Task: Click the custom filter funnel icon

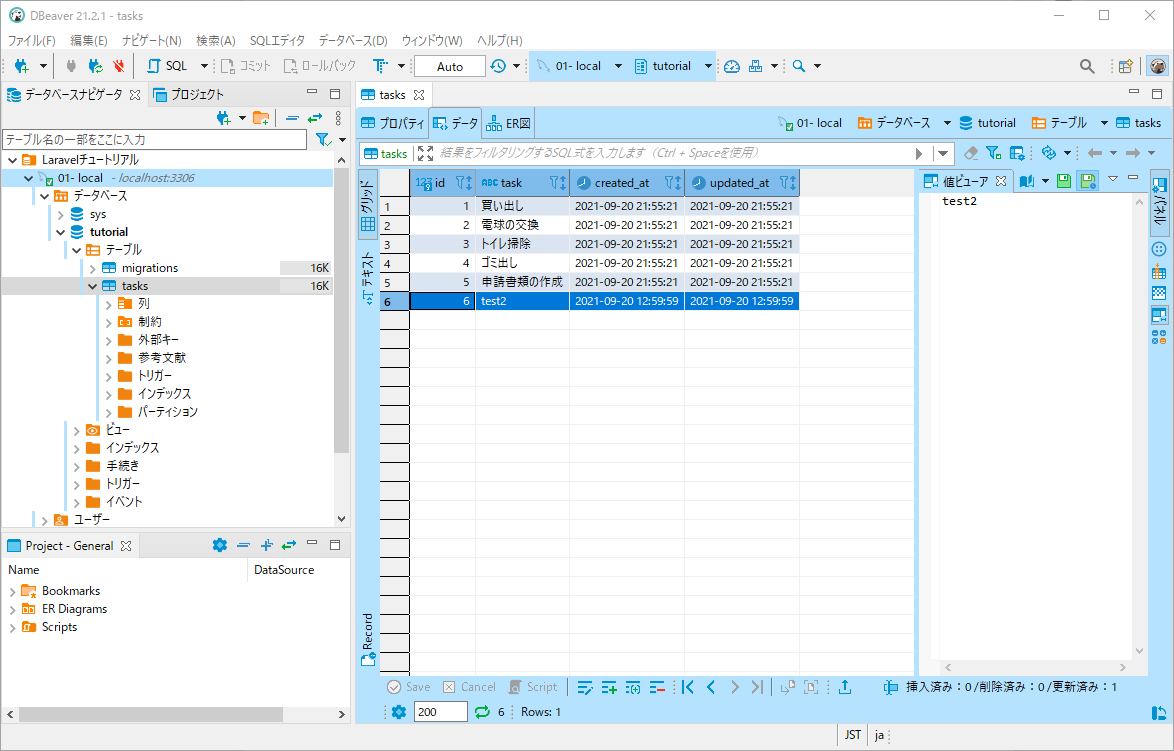Action: pos(994,153)
